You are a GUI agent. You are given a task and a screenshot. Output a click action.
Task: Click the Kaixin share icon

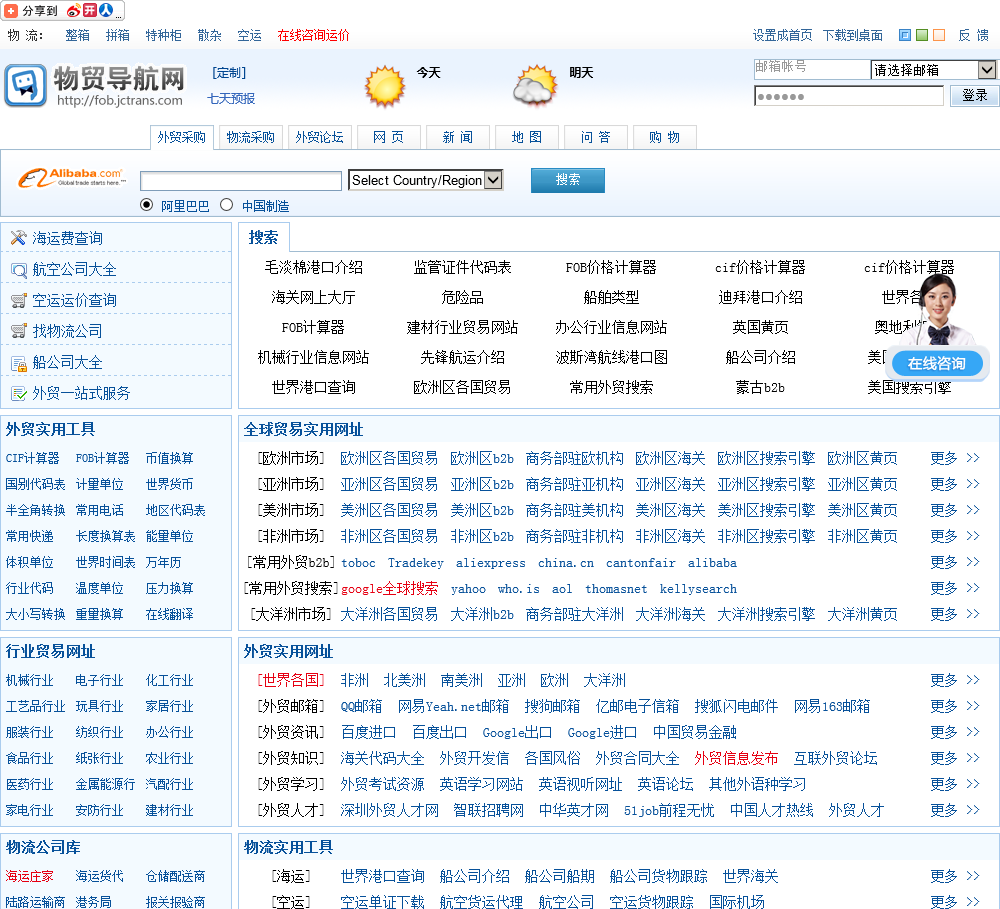pyautogui.click(x=90, y=11)
